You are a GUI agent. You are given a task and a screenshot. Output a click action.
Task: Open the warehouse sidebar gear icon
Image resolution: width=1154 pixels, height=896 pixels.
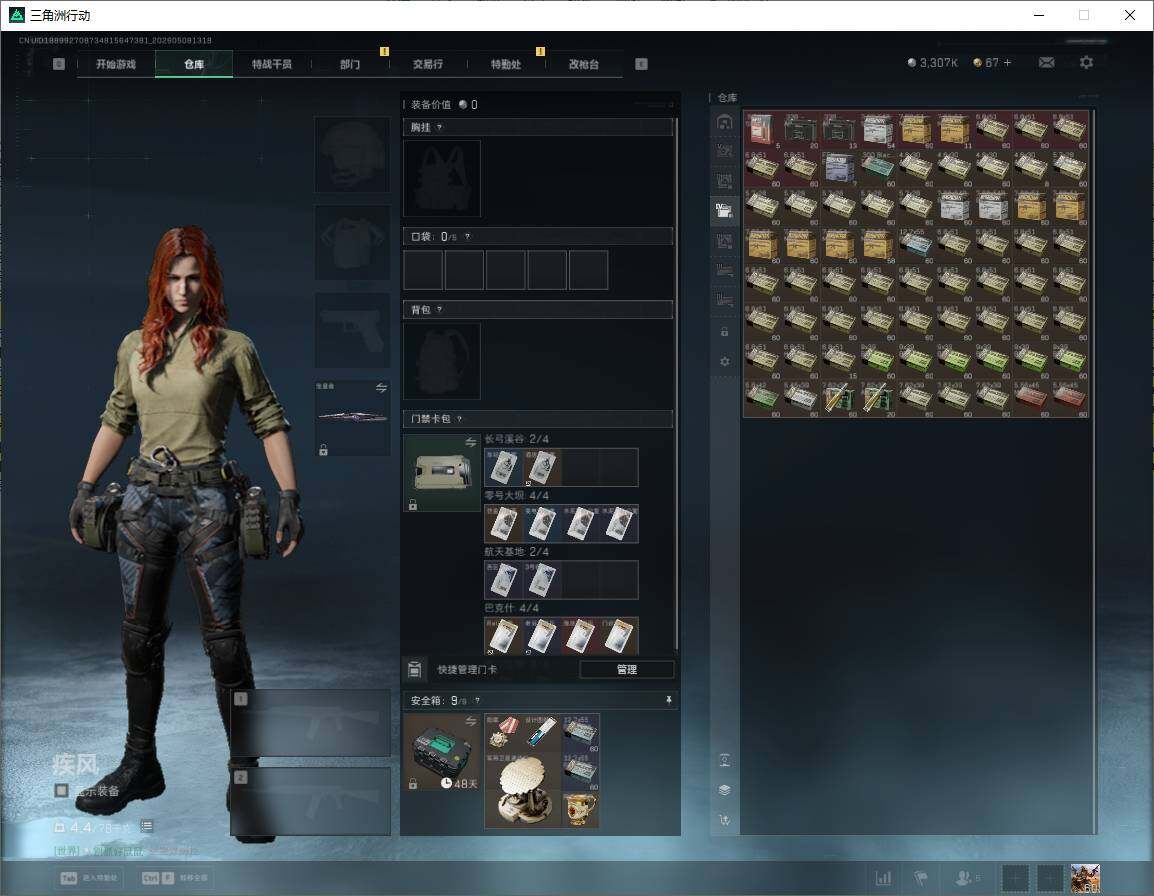724,361
